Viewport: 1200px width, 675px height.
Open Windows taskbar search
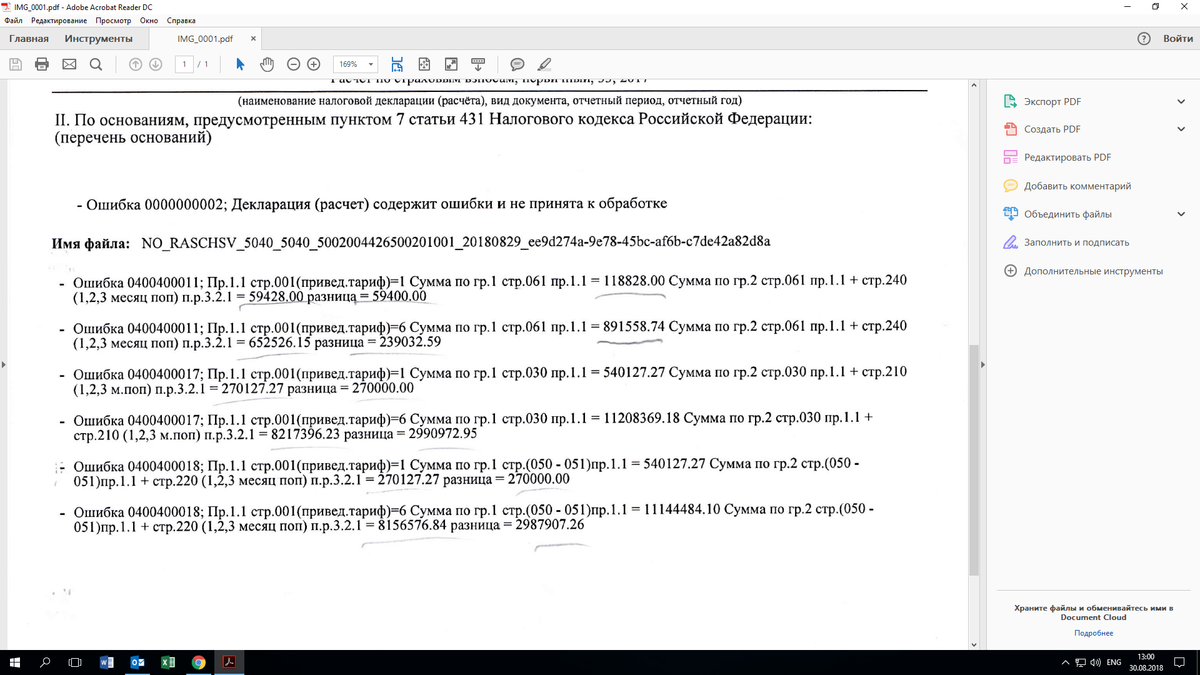tap(45, 662)
